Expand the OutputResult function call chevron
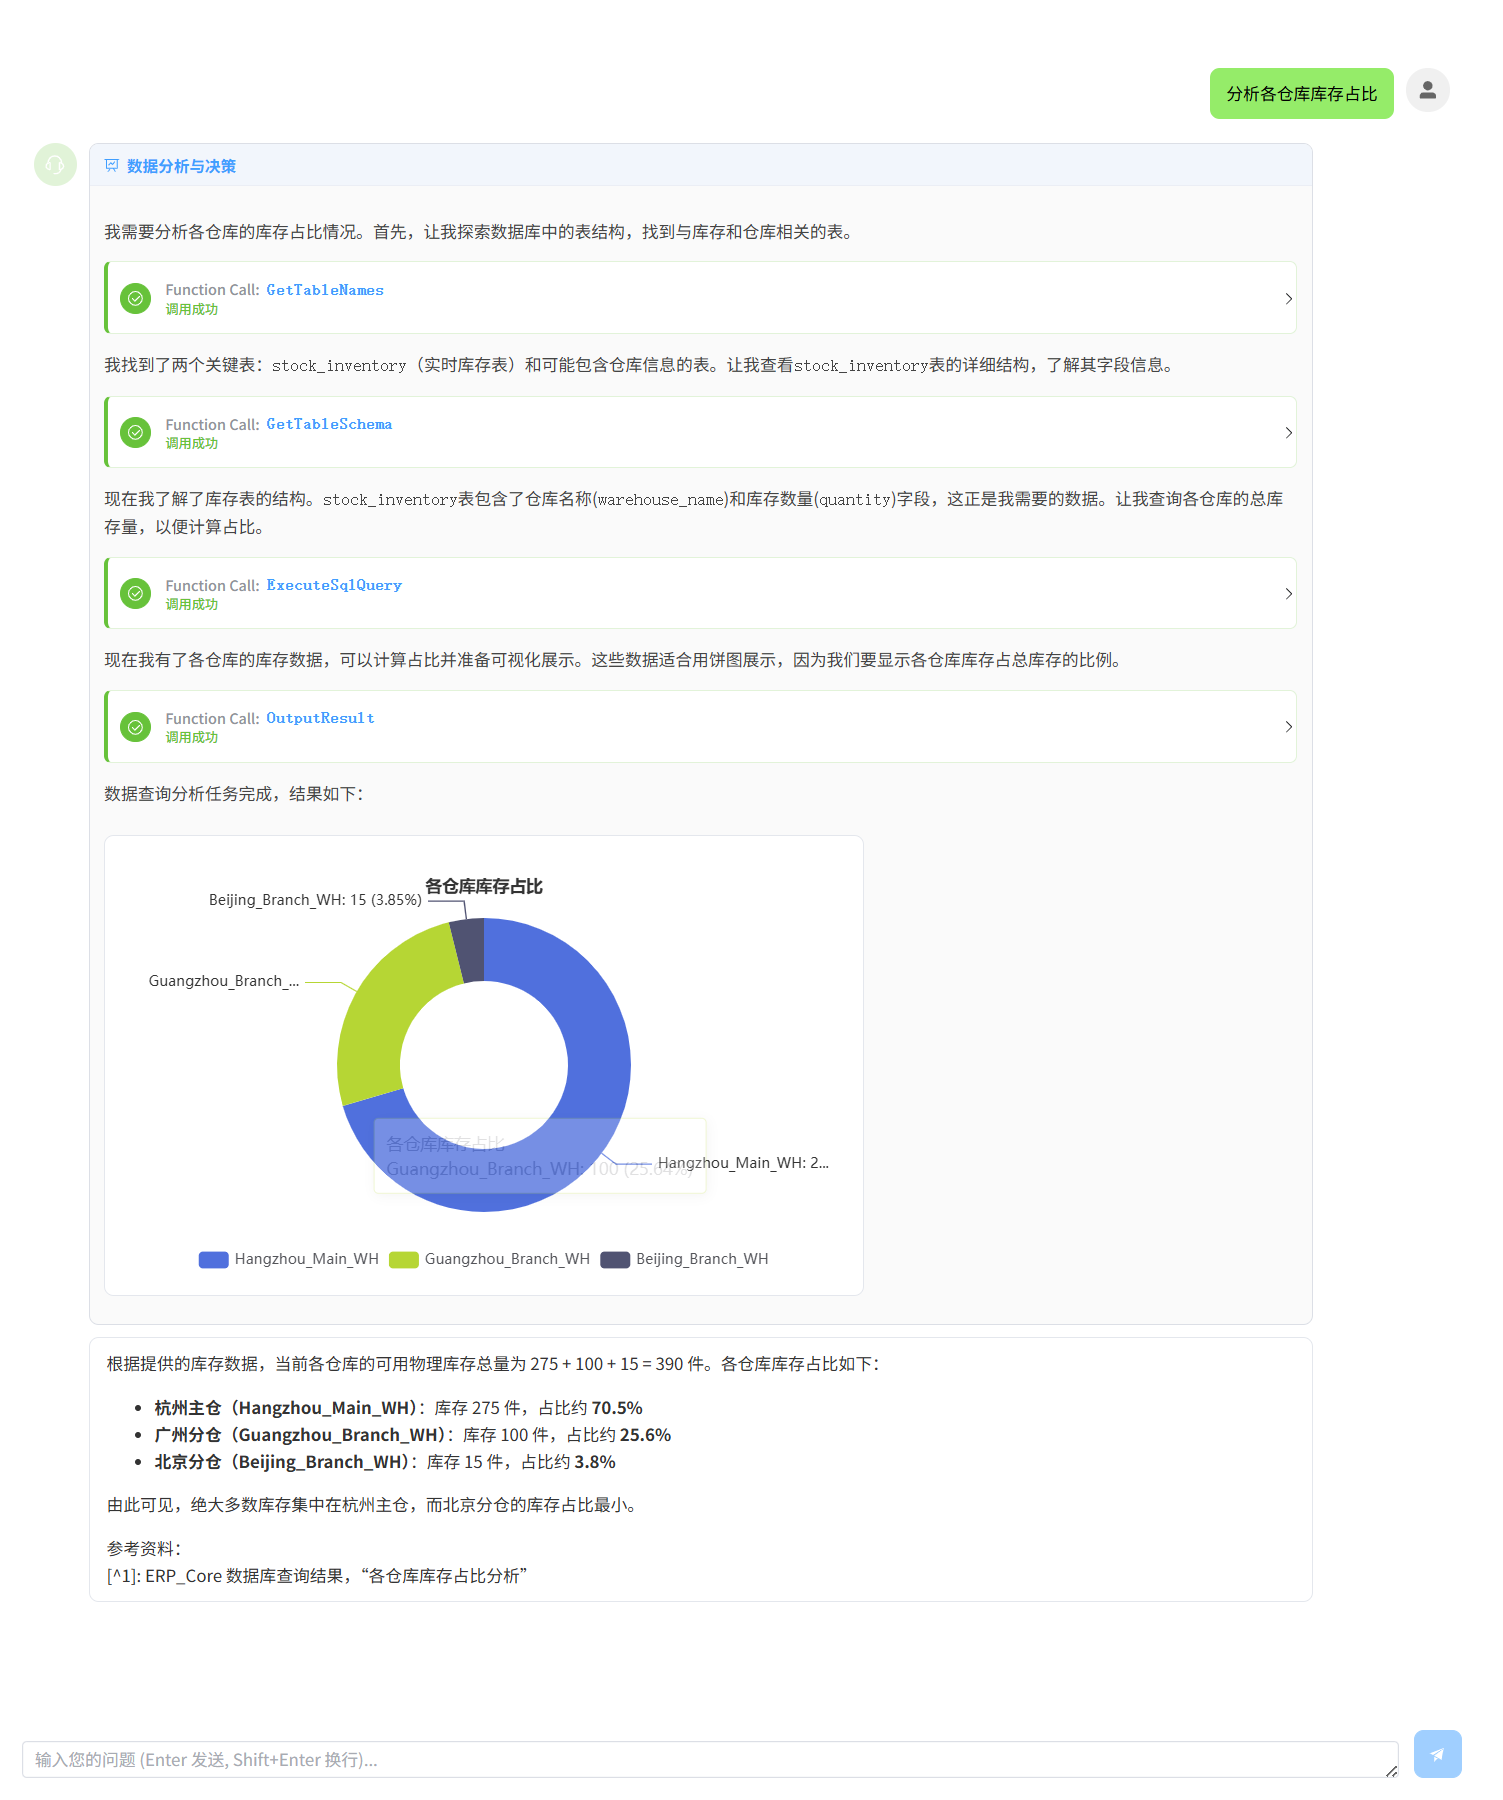 click(1288, 727)
